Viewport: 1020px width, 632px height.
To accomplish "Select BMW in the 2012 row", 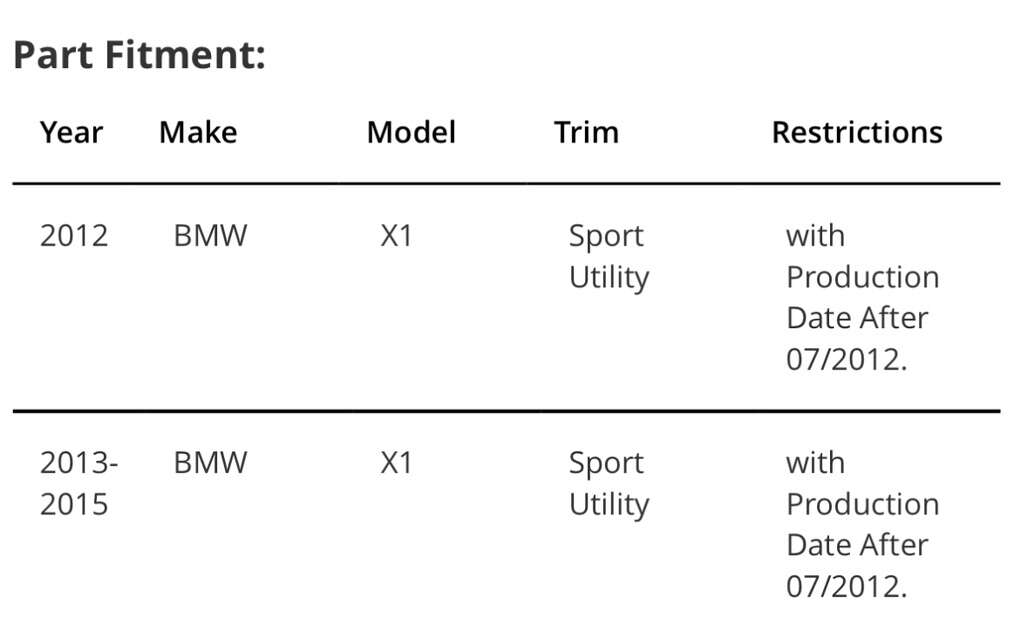I will click(210, 237).
